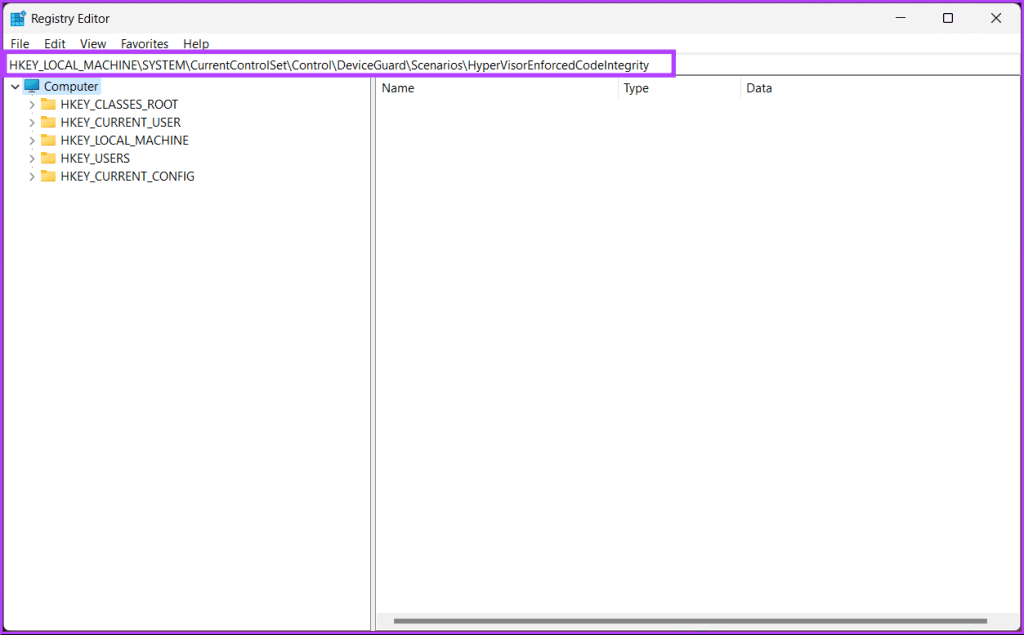Expand the HKEY_CURRENT_USER tree node

[31, 122]
